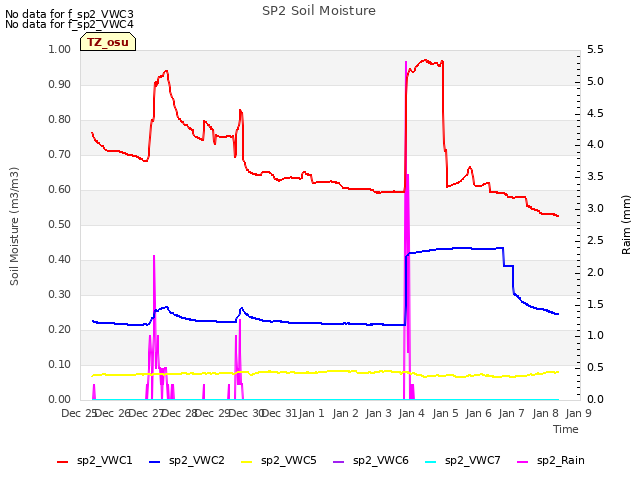Click the 1.00 left axis tick label
The image size is (640, 480).
[x=60, y=49]
